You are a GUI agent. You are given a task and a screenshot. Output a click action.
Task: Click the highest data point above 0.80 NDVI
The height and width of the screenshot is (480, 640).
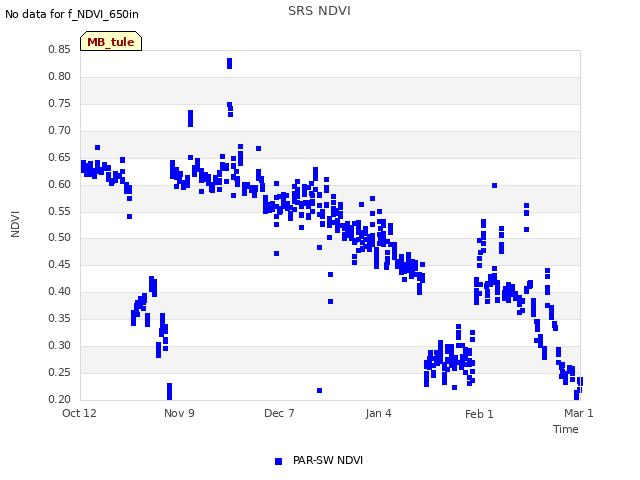click(229, 63)
